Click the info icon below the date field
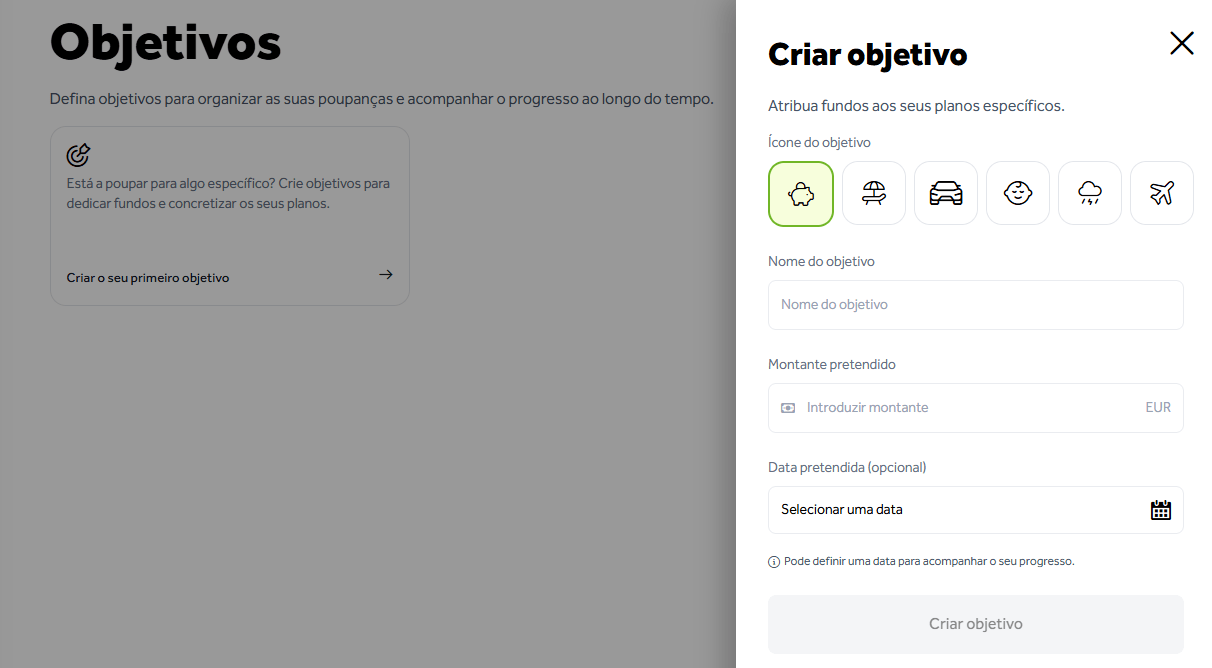Viewport: 1212px width, 668px height. tap(772, 561)
